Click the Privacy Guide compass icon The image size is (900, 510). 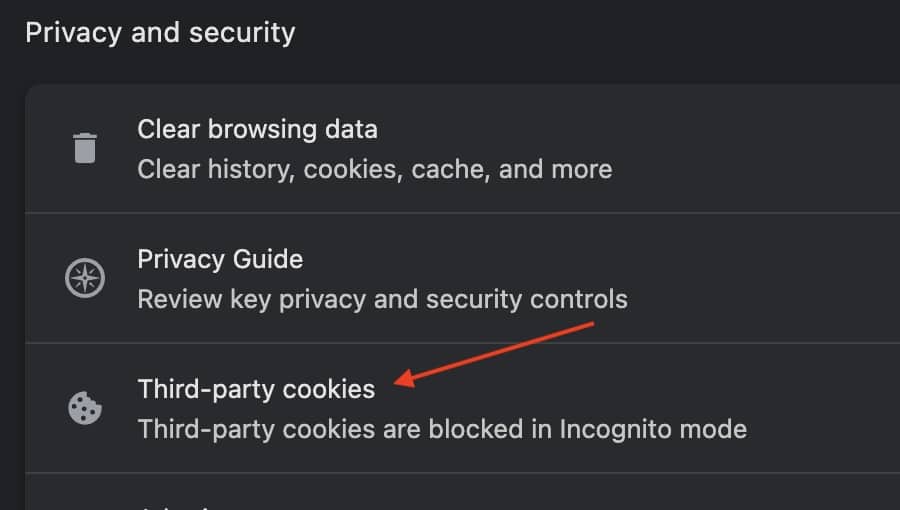pos(85,278)
